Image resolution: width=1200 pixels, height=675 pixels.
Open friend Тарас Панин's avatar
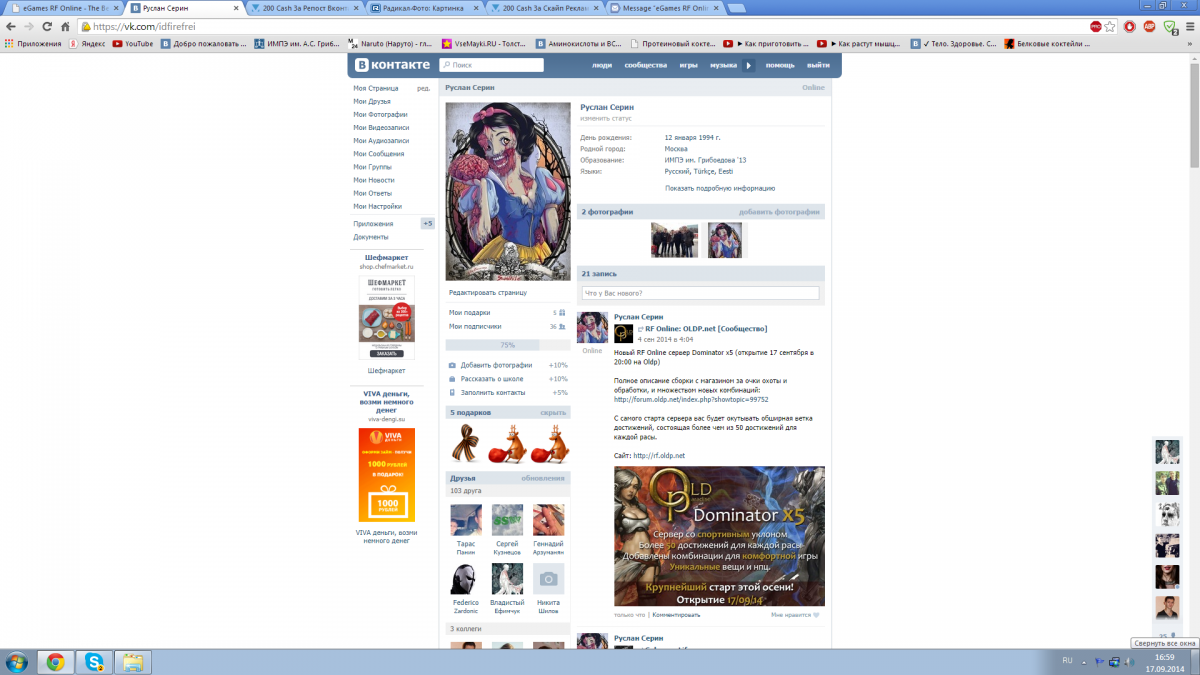466,520
